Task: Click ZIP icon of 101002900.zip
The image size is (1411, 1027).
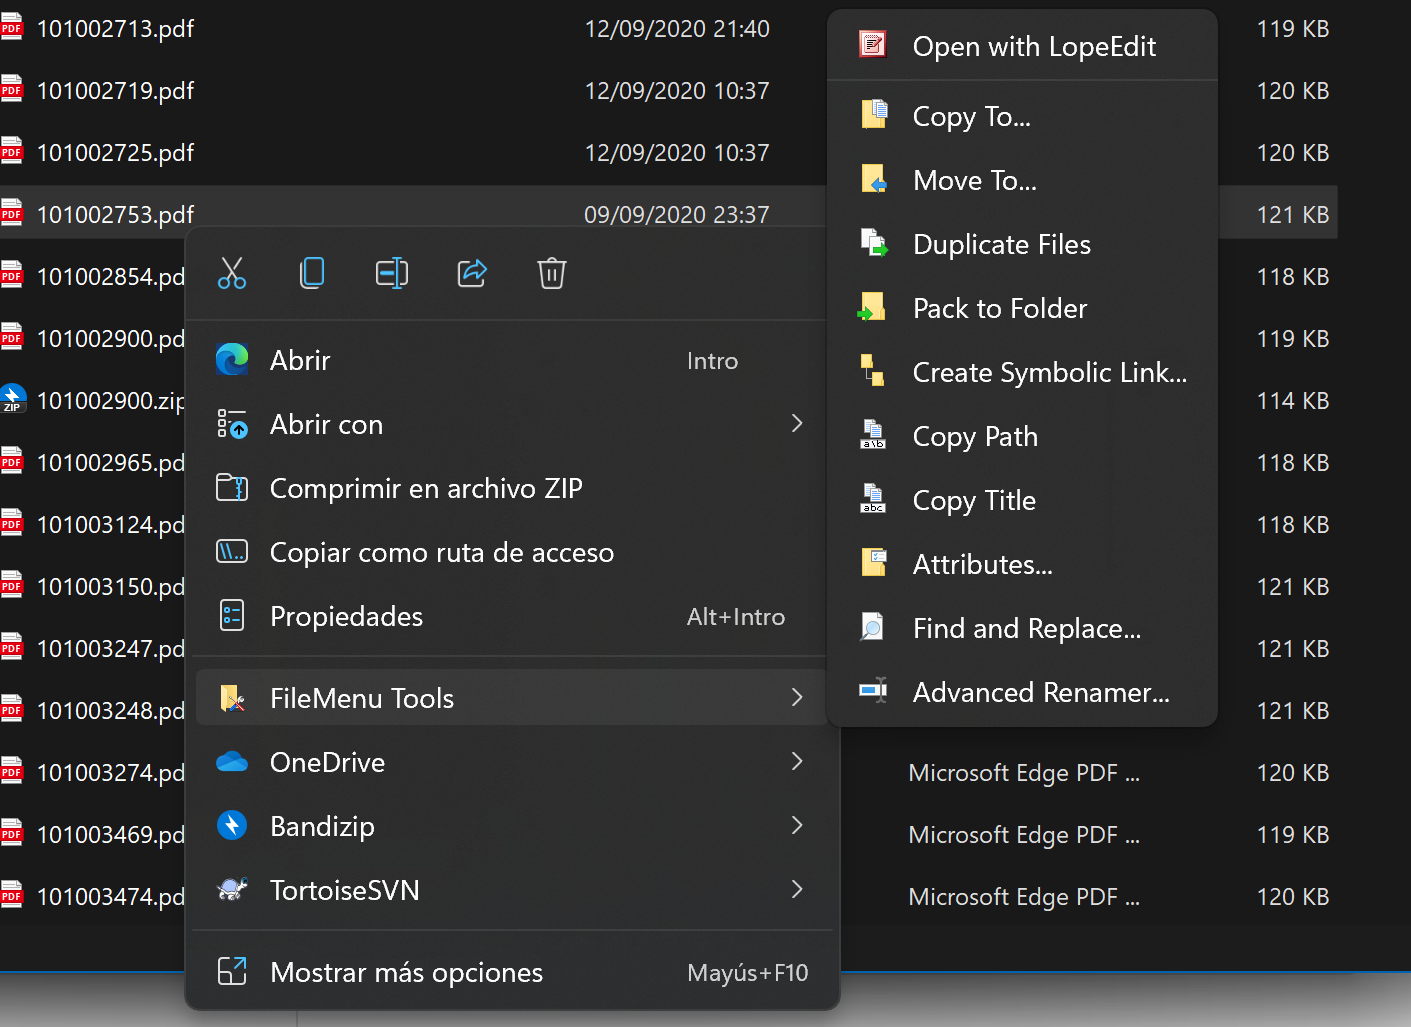Action: (x=12, y=399)
